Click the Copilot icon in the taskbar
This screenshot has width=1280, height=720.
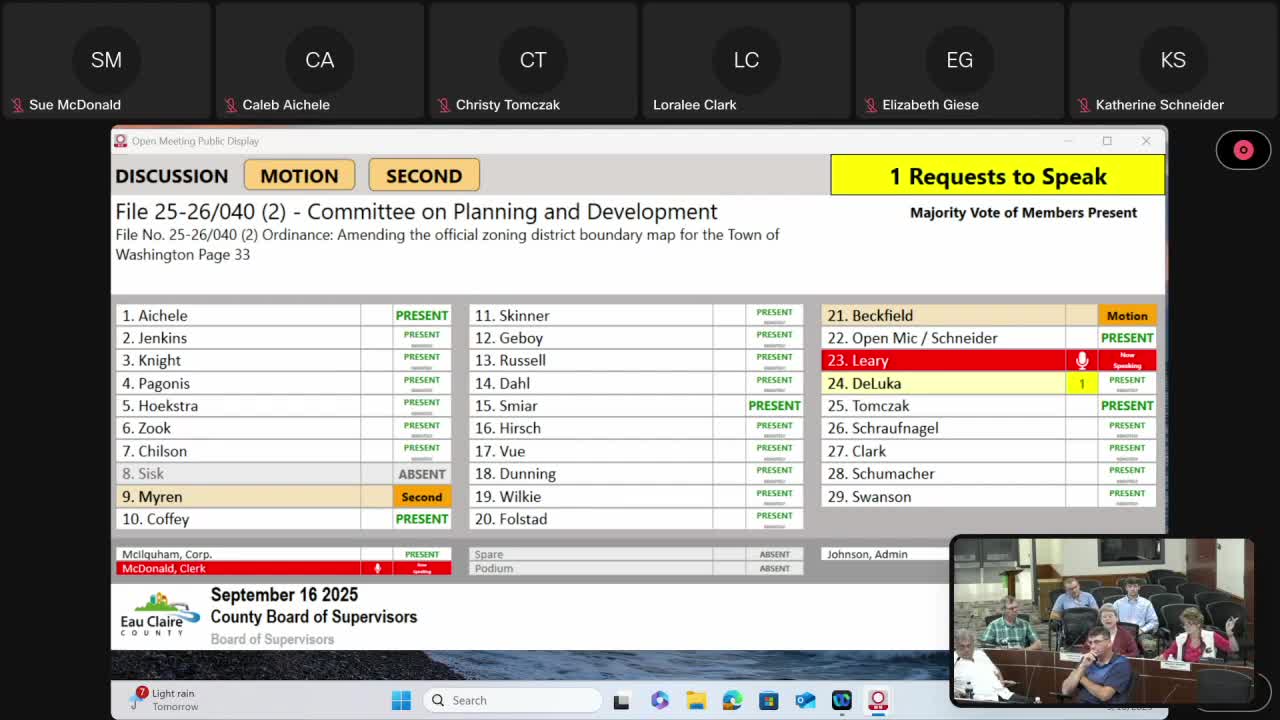coord(659,700)
